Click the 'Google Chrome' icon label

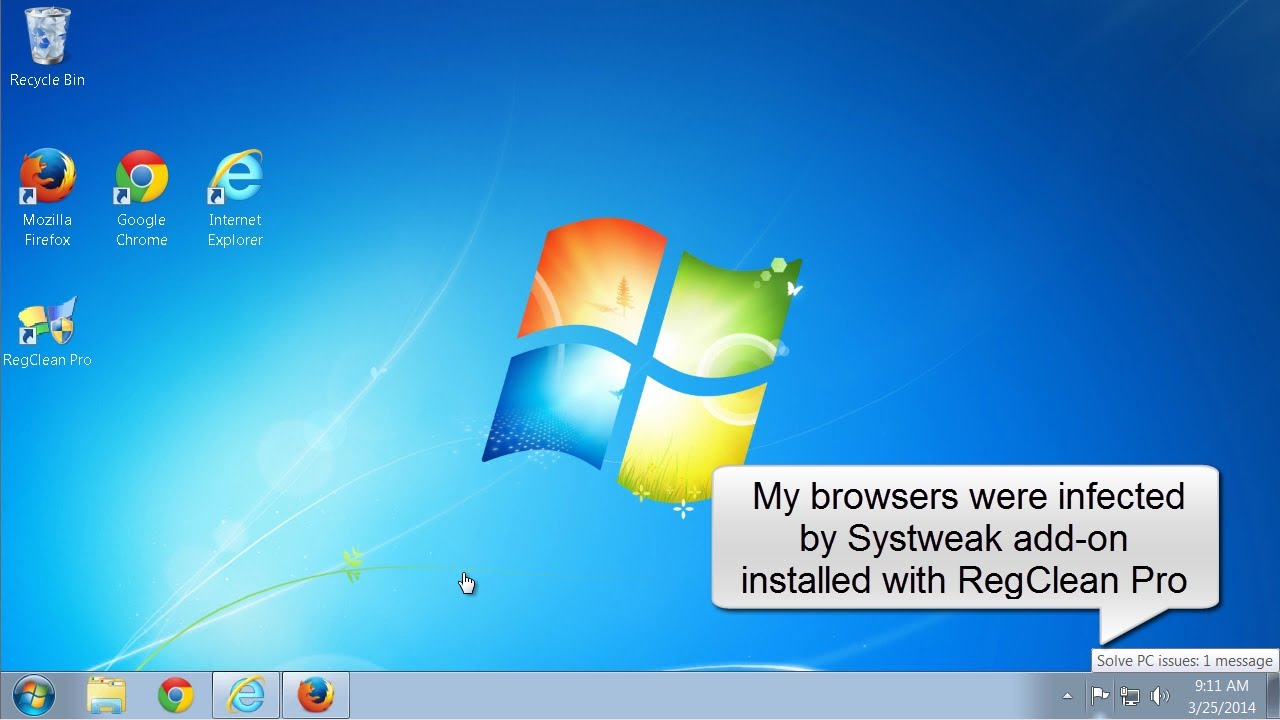(141, 230)
